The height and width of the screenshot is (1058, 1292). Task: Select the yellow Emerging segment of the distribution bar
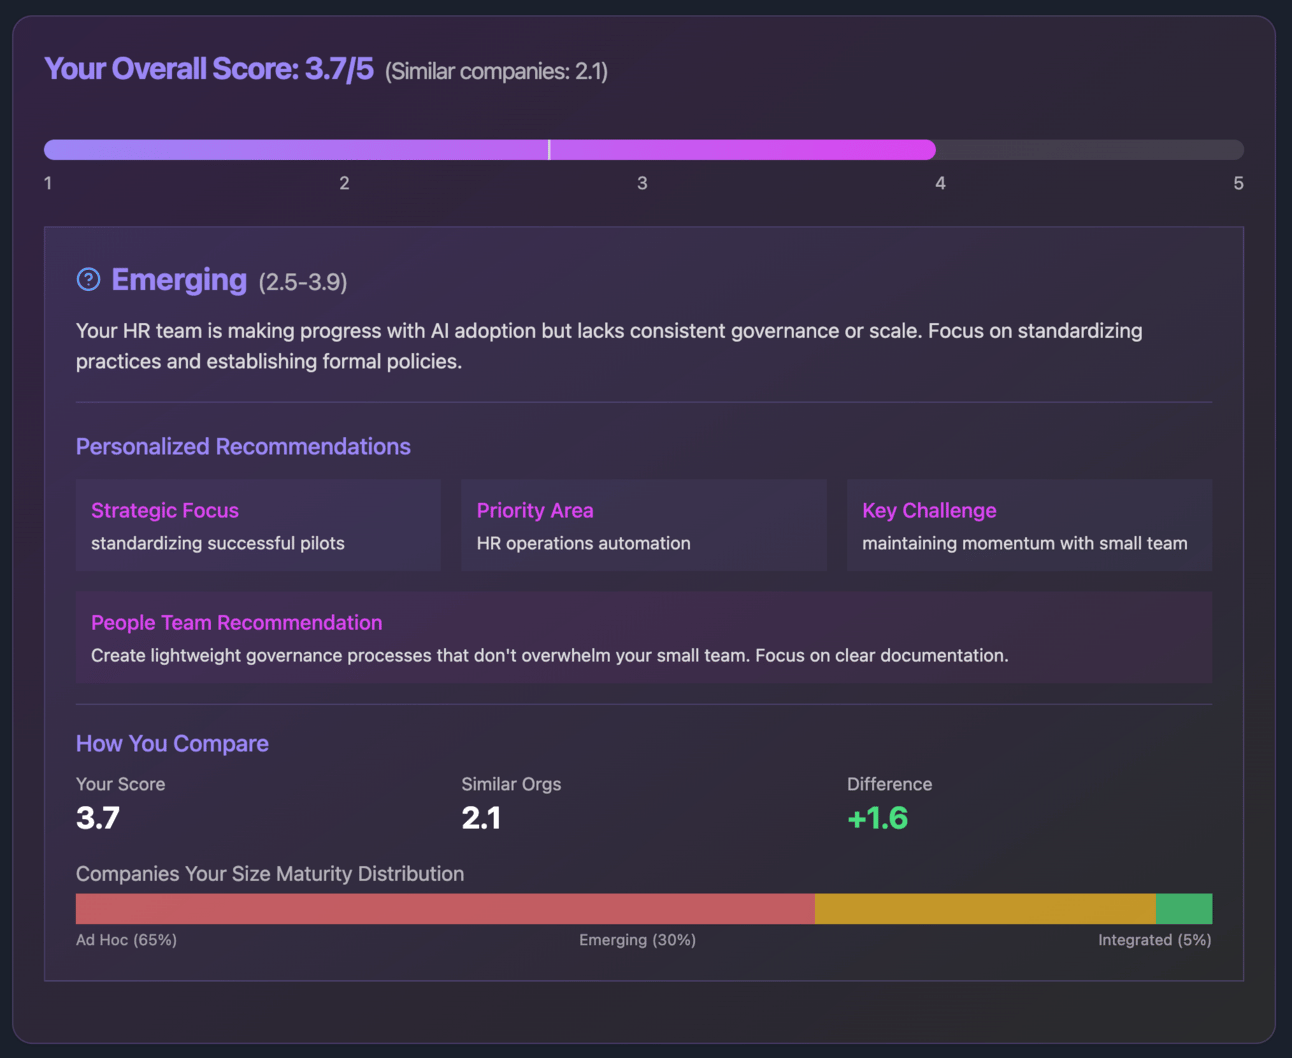(x=985, y=909)
